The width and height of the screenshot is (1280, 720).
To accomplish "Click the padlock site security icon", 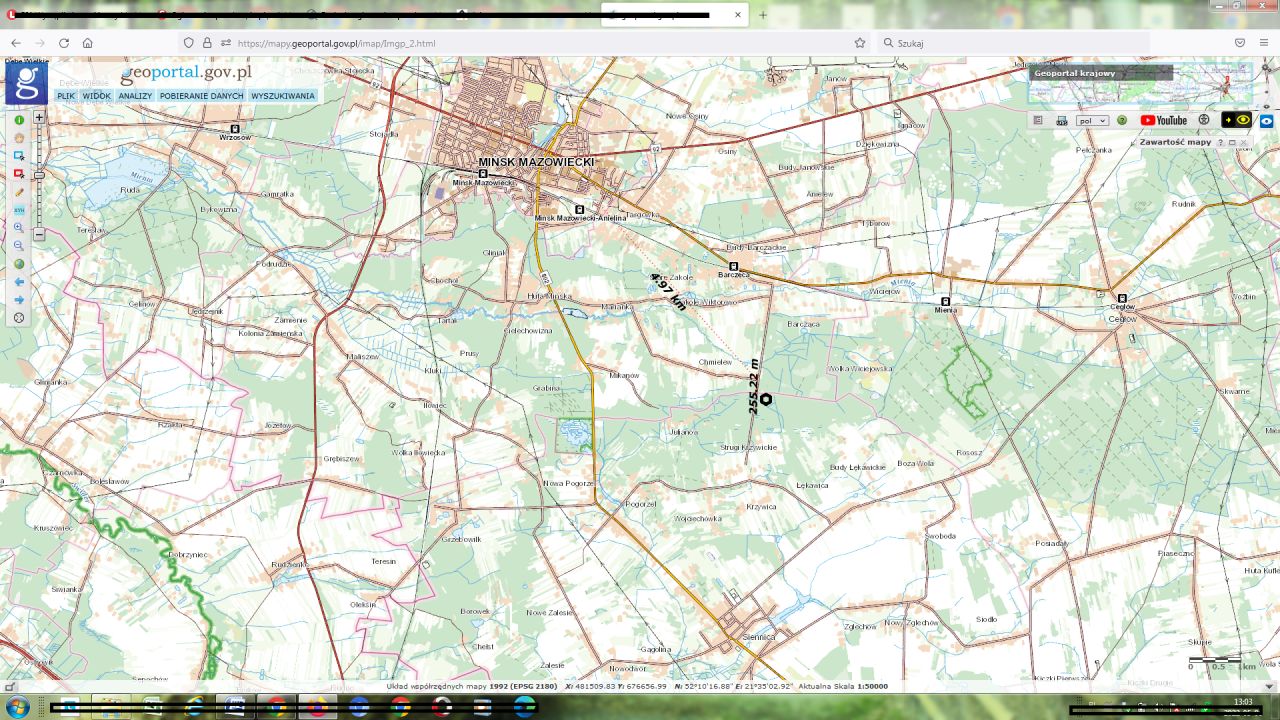I will pos(207,43).
